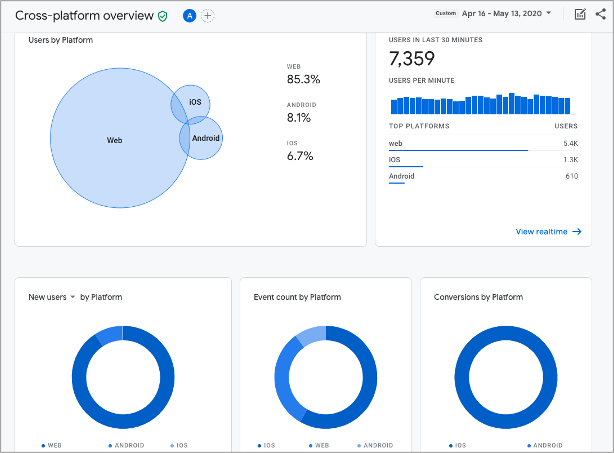The height and width of the screenshot is (453, 614).
Task: Select the Web bubble in platform chart
Action: pos(114,140)
